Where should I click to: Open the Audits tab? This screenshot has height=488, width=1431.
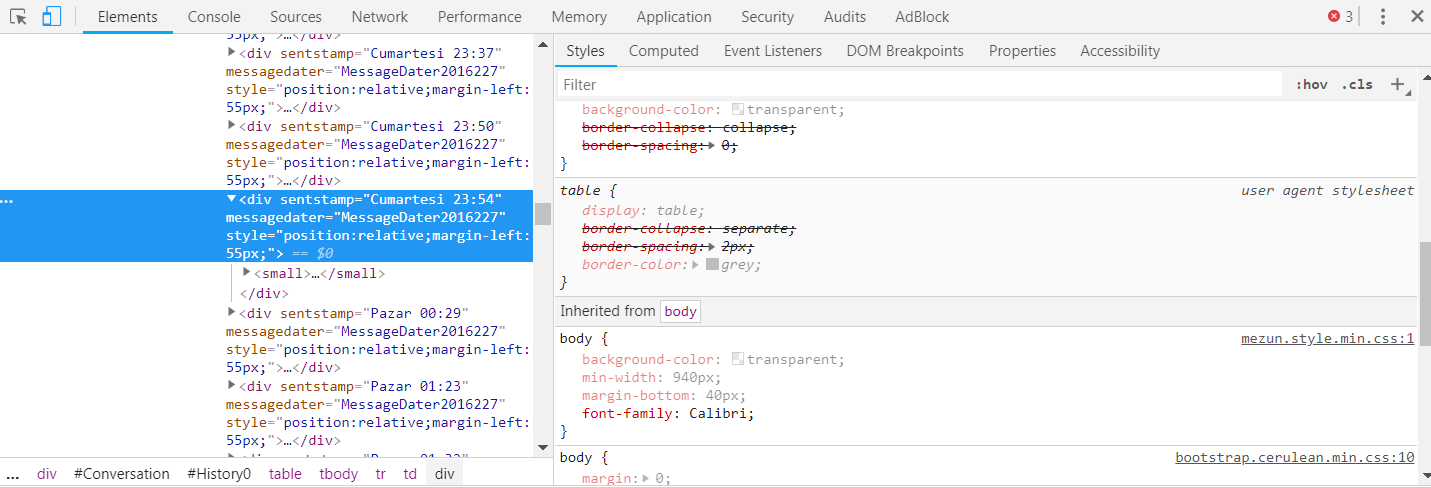(x=844, y=17)
